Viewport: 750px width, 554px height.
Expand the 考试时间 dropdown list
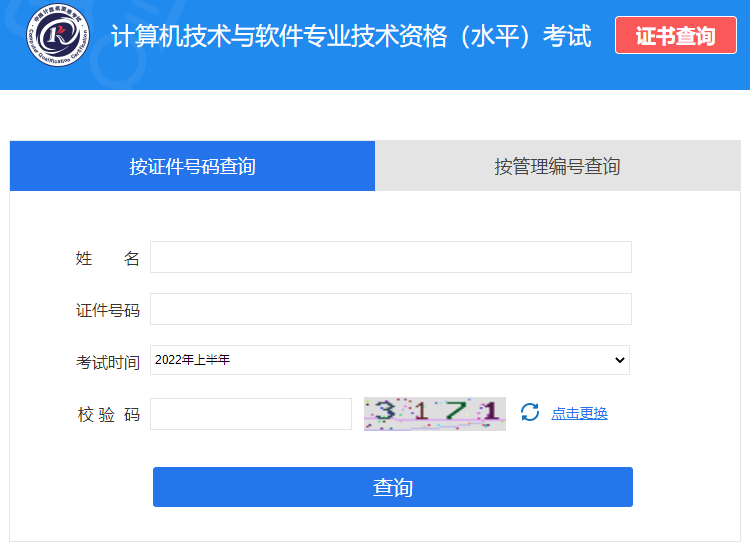(389, 360)
